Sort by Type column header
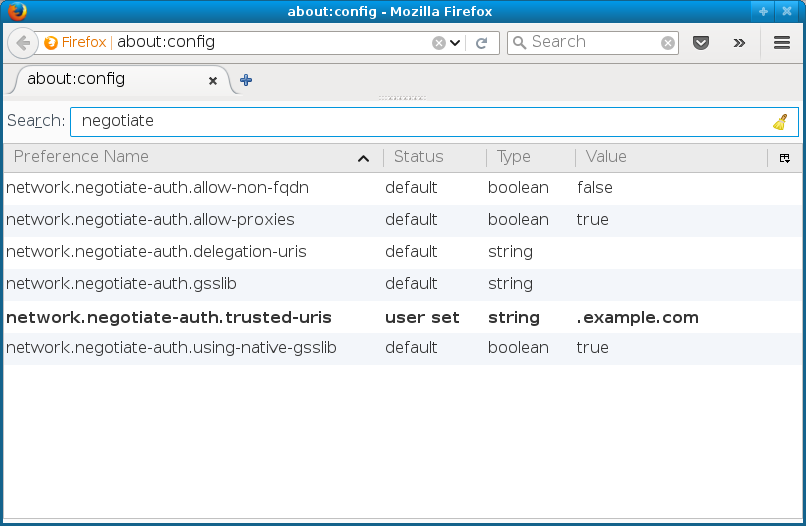 530,157
